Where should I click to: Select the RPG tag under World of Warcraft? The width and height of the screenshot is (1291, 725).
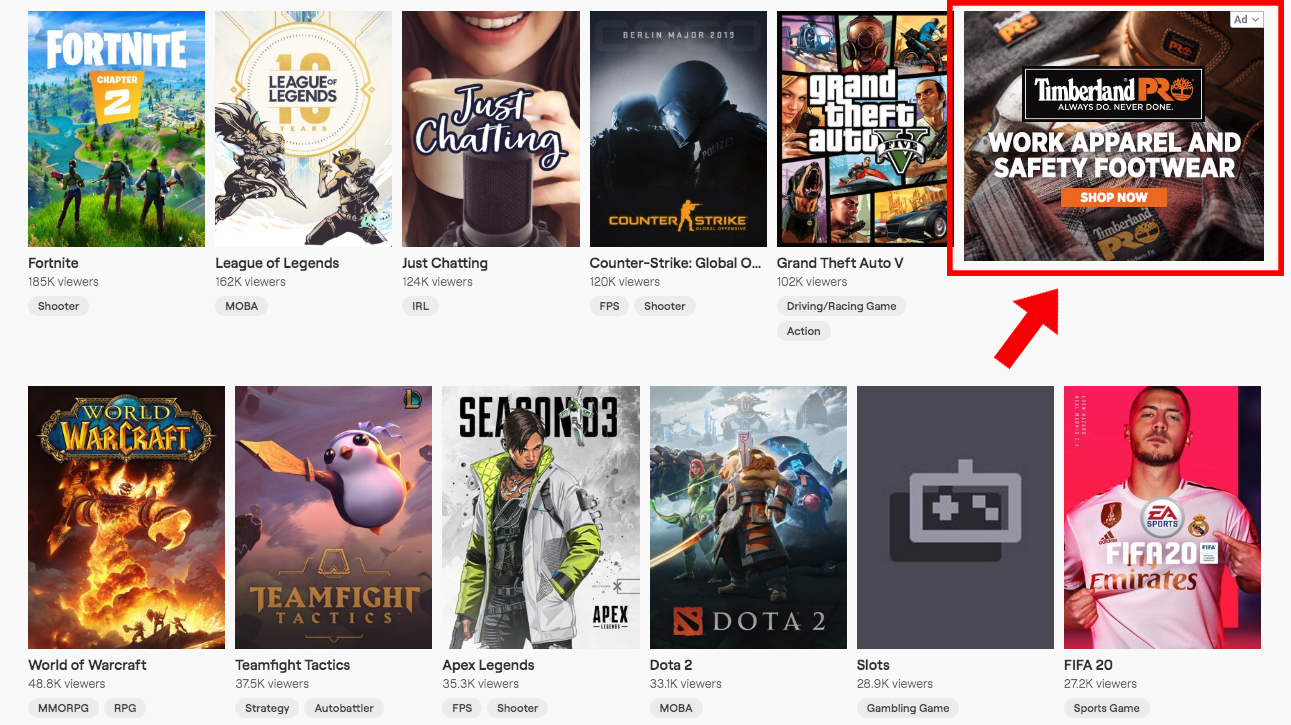pyautogui.click(x=125, y=708)
